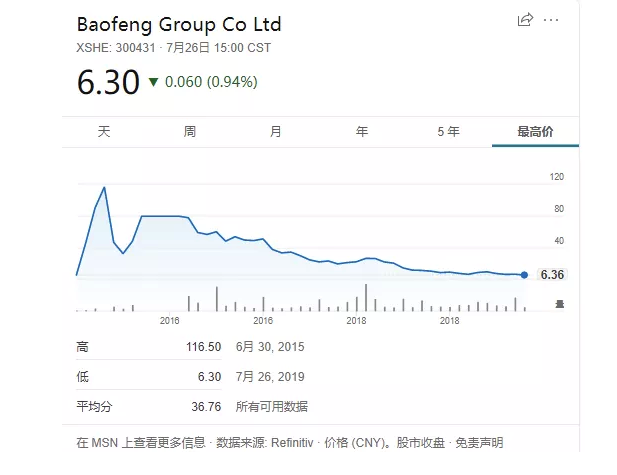Select the 天 (day) range tab
Viewport: 617px width, 475px height.
[104, 132]
